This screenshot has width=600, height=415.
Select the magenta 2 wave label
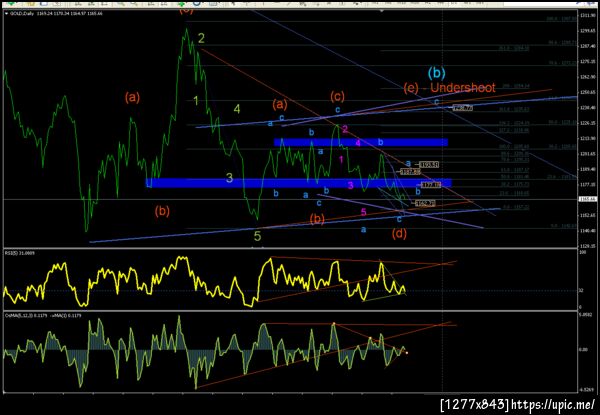click(345, 129)
